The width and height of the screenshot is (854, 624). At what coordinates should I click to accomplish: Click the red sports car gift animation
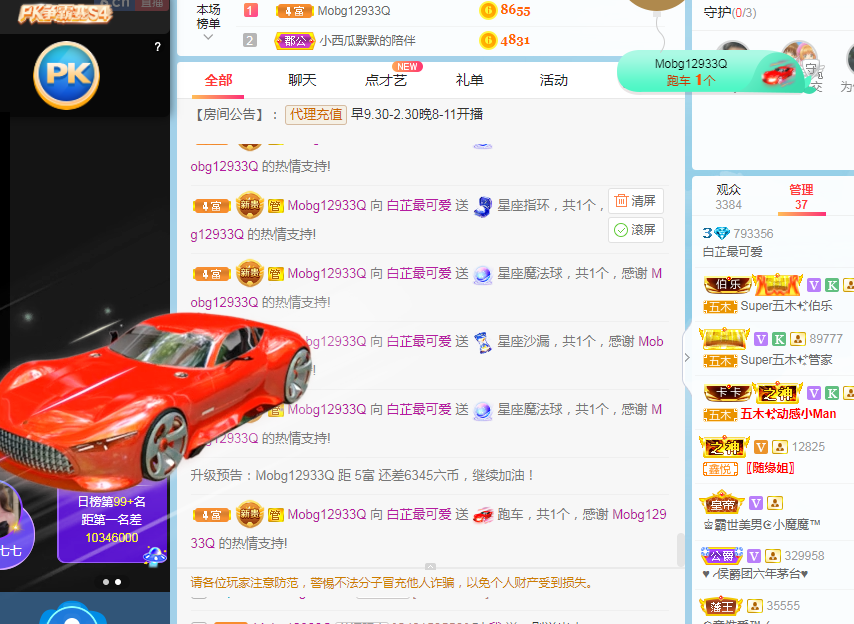coord(154,400)
